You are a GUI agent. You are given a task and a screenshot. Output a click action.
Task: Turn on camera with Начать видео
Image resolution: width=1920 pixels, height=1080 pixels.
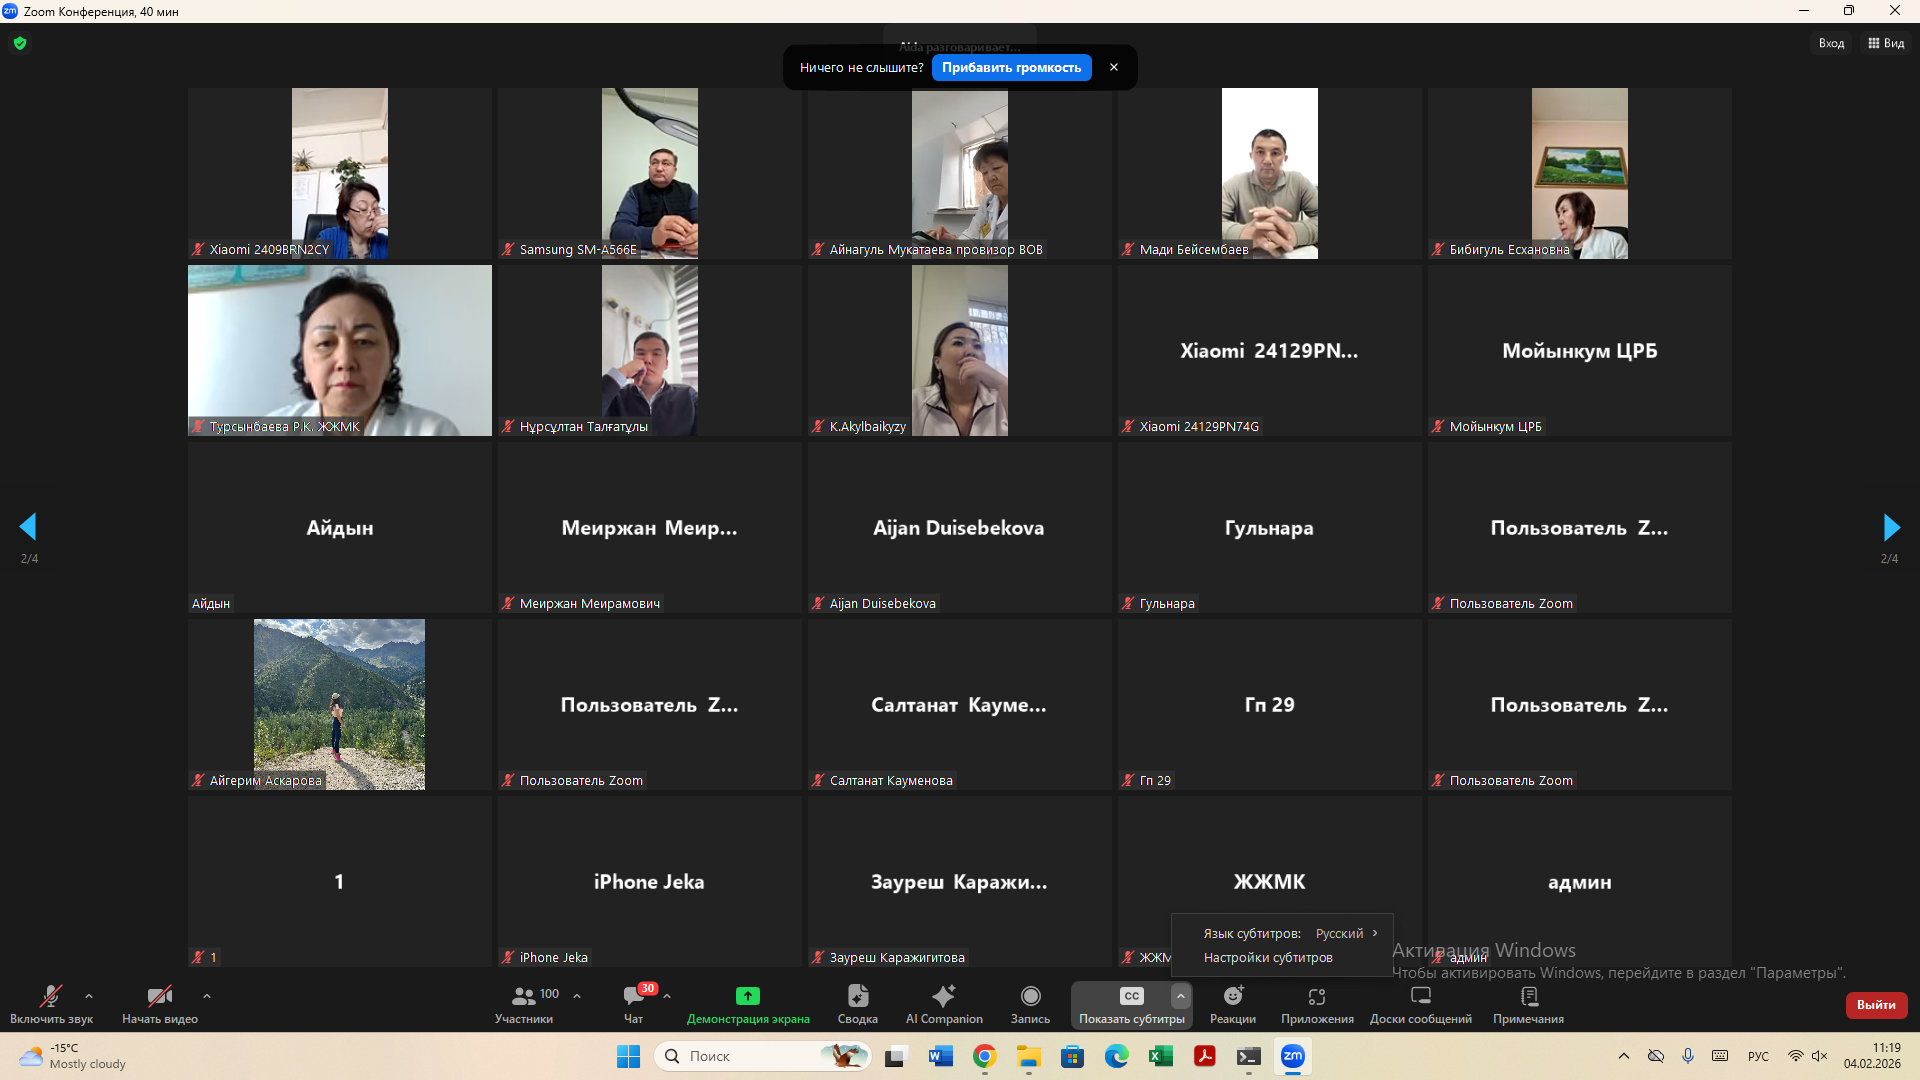point(159,996)
